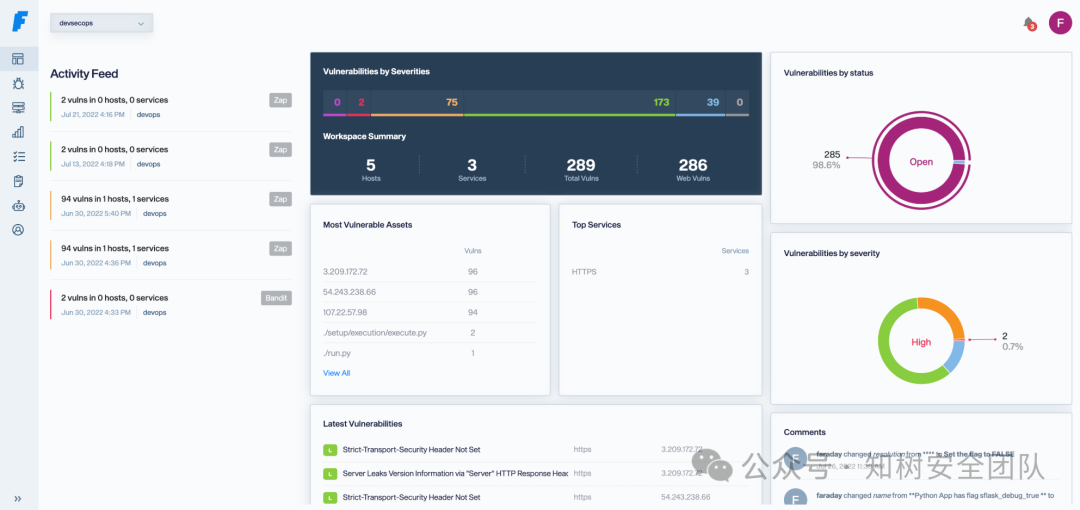
Task: Select HTTPS row in Top Services
Action: pos(660,272)
